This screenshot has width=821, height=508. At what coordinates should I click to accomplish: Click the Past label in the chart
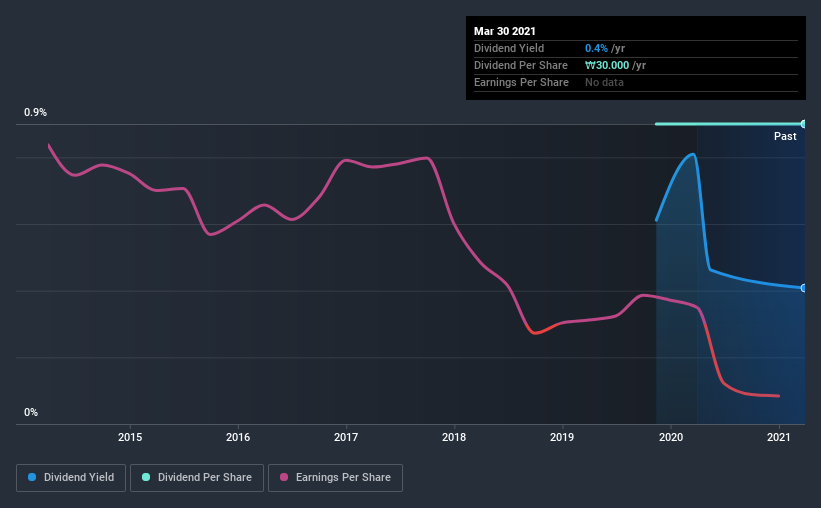[x=785, y=136]
